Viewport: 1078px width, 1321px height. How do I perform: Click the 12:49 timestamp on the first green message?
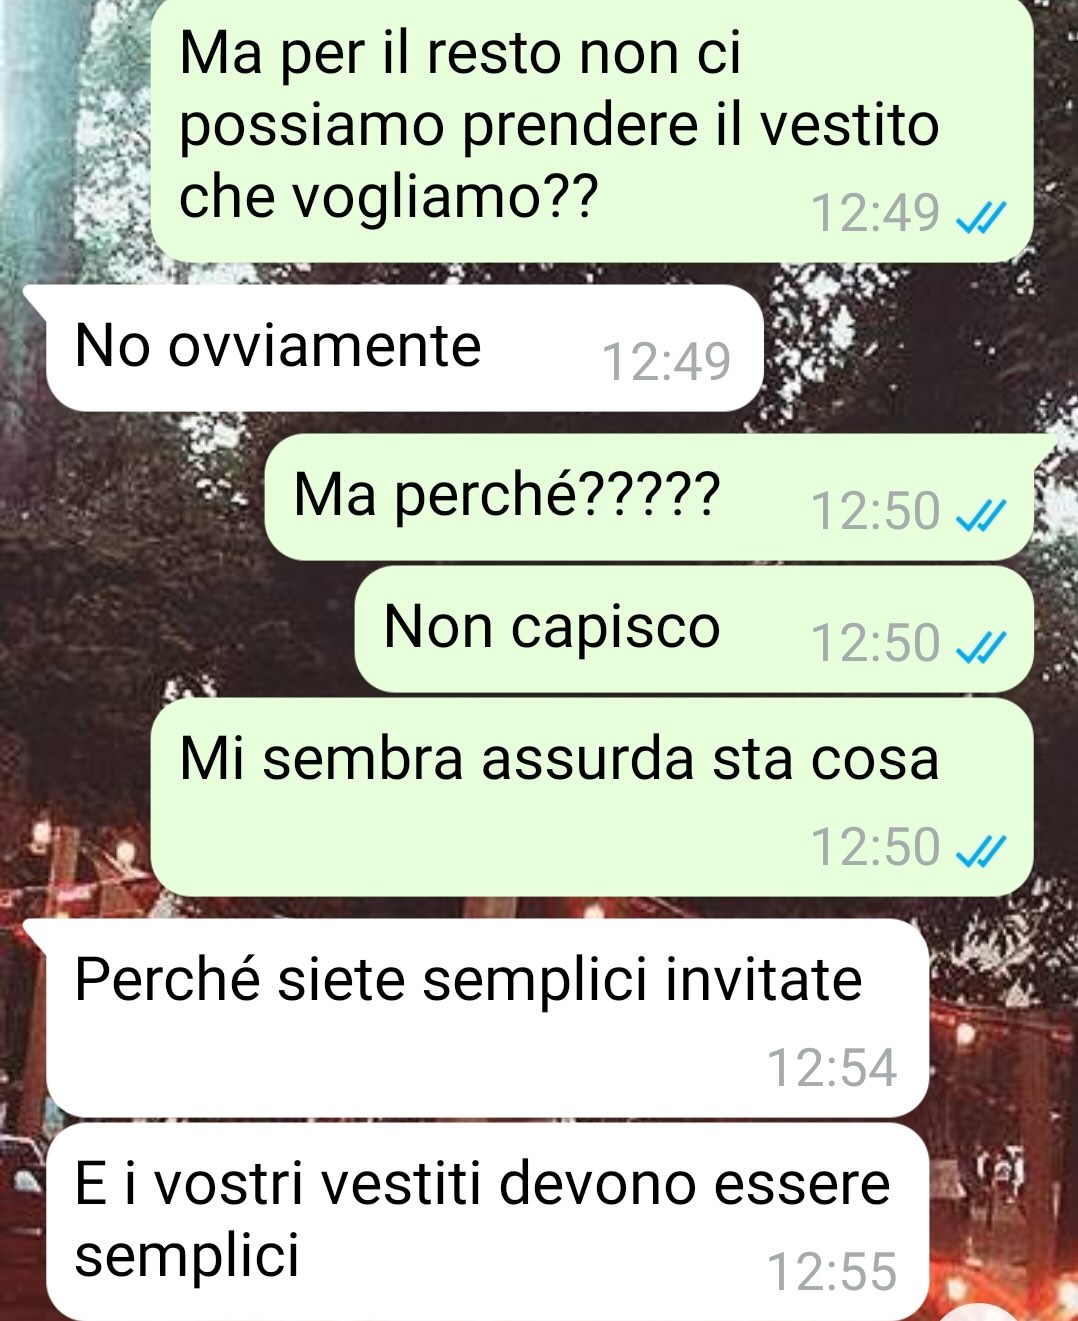[875, 214]
